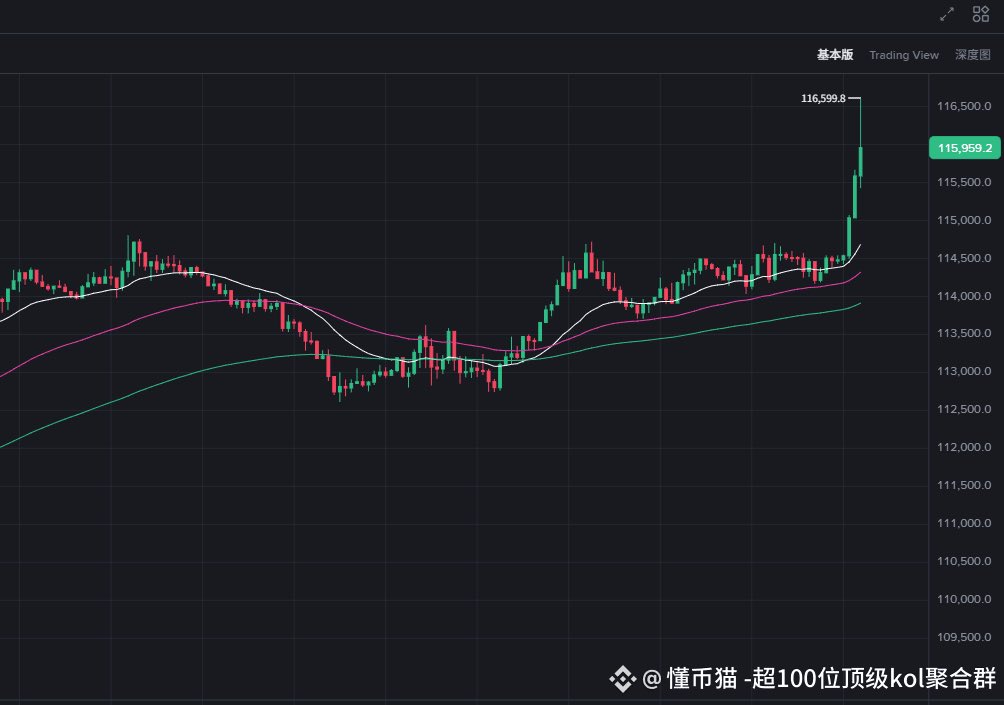This screenshot has width=1004, height=705.
Task: Click the 114,000.0 price axis label
Action: pos(963,297)
